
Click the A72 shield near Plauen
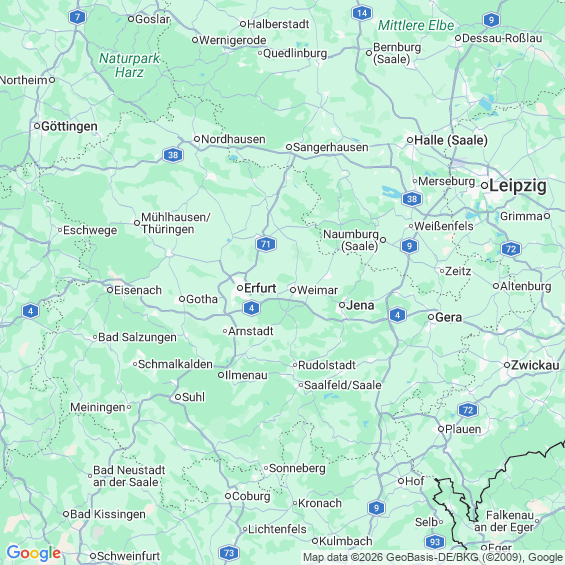[467, 410]
